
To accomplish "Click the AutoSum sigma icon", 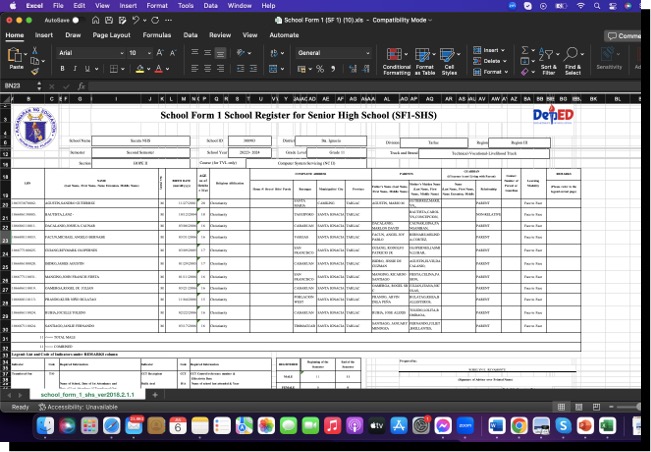I will coord(525,50).
